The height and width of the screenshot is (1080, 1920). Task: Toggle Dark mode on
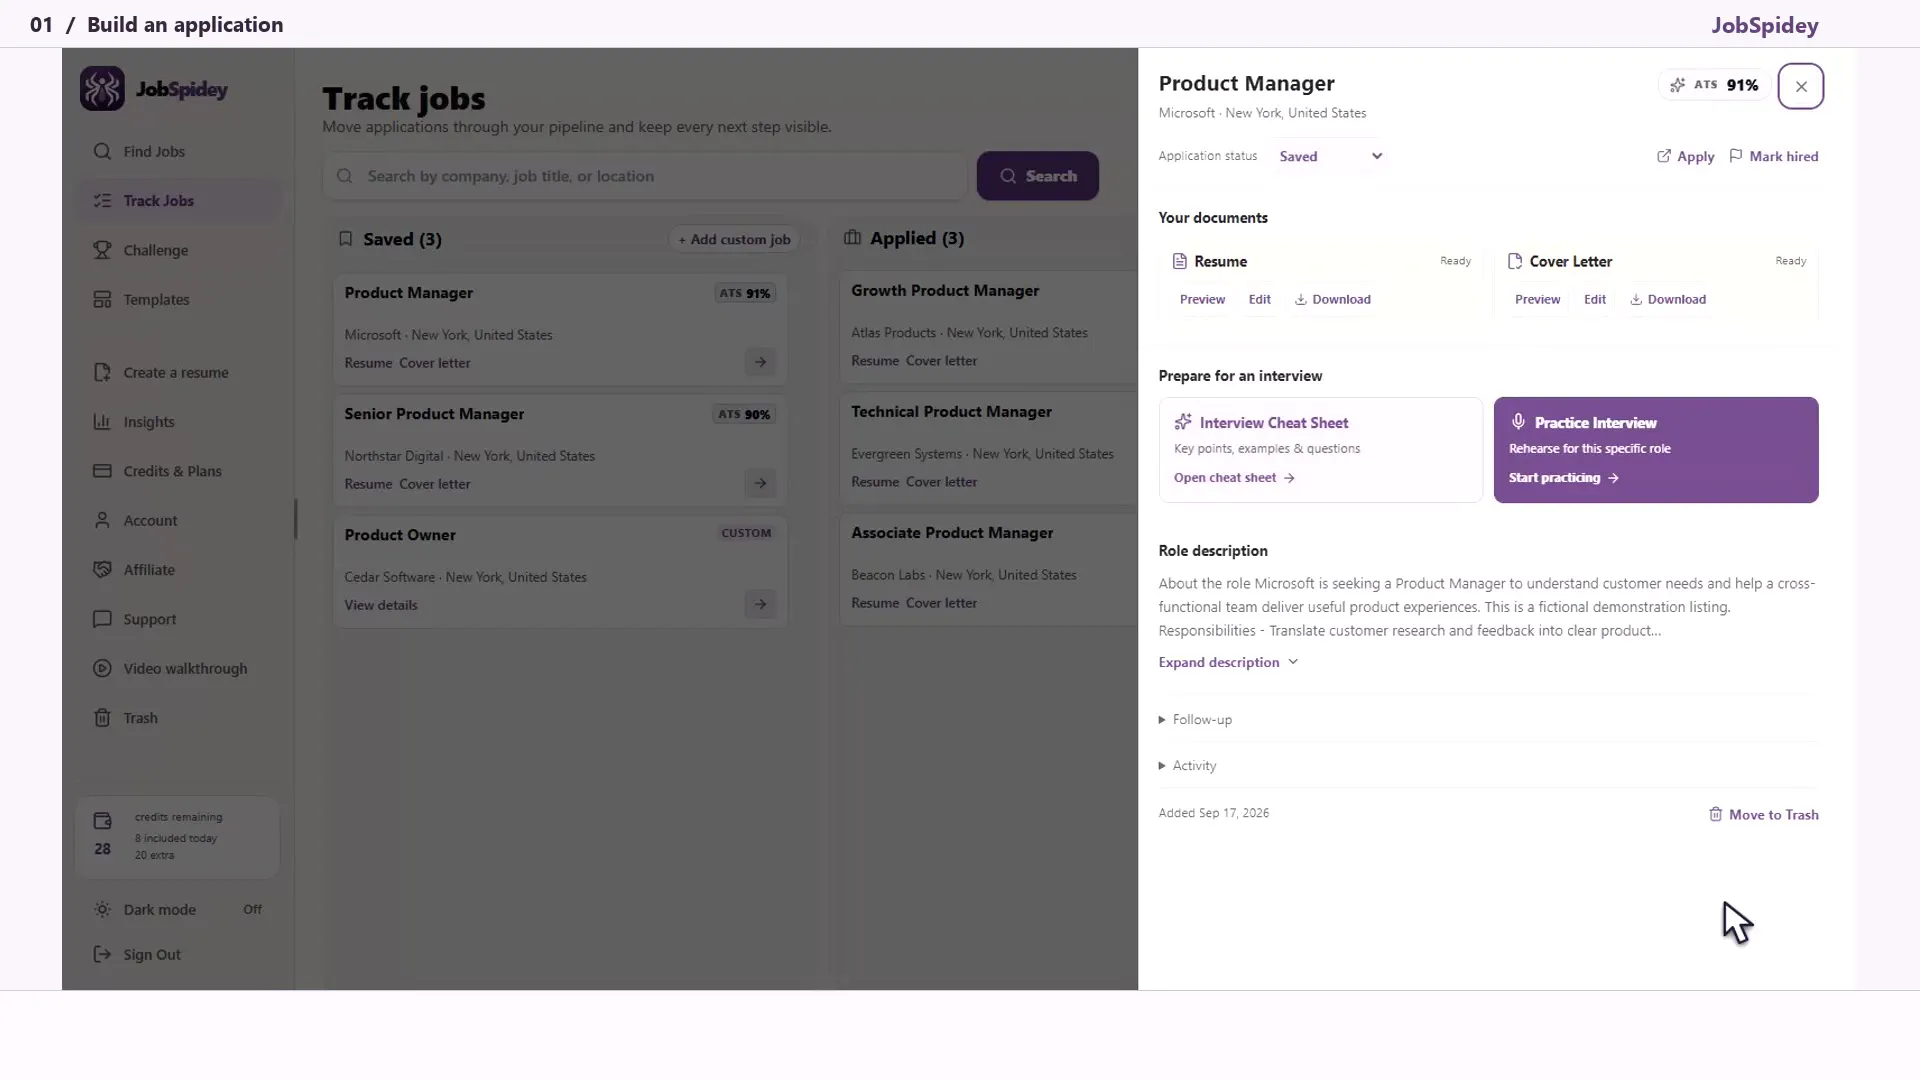(x=178, y=910)
